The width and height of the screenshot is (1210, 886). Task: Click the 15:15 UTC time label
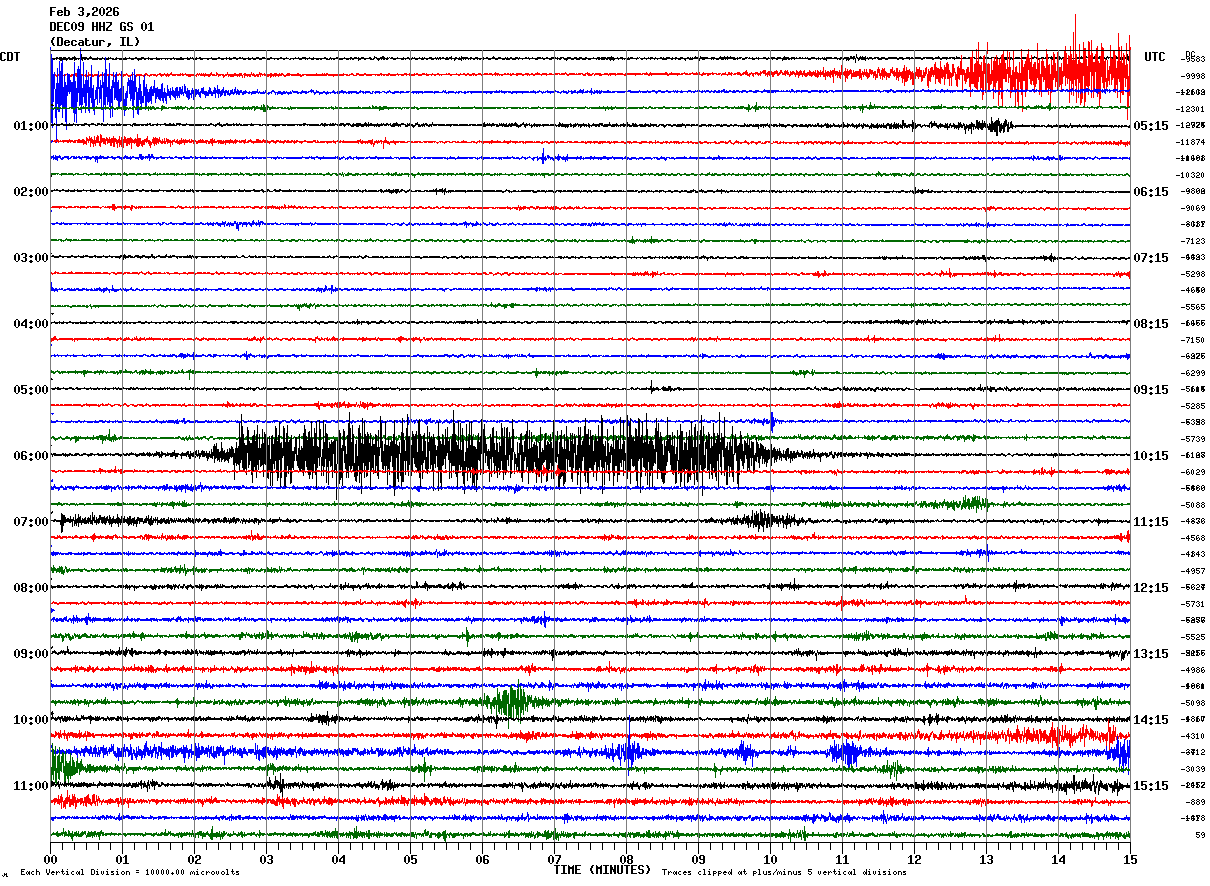click(x=1151, y=786)
